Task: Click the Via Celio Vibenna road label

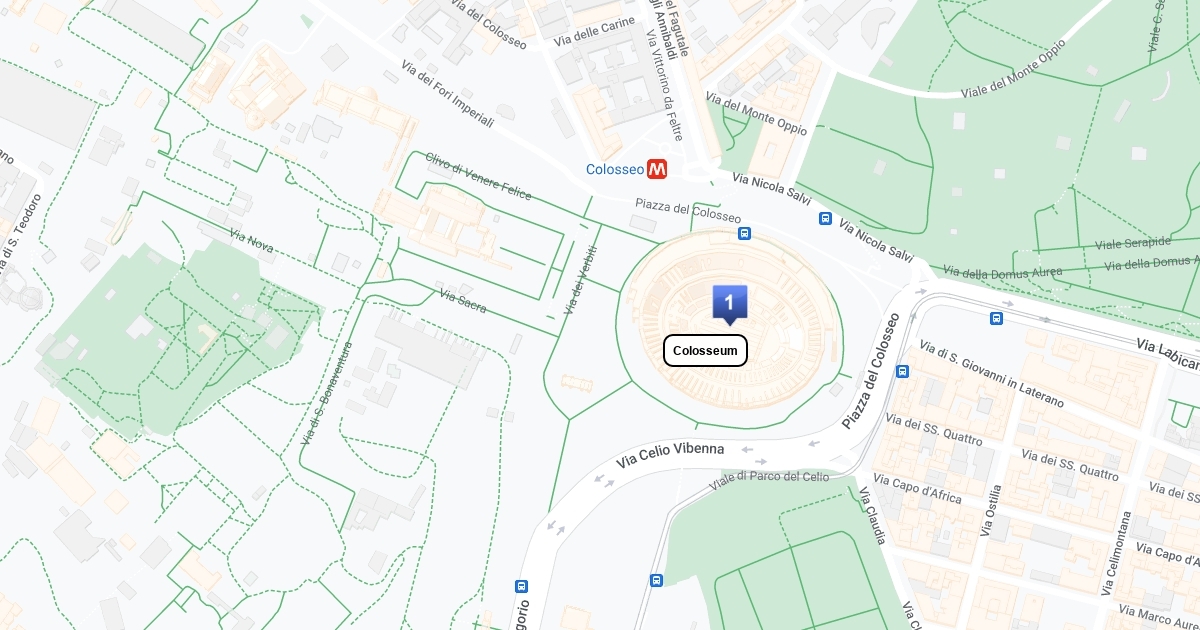Action: [670, 455]
